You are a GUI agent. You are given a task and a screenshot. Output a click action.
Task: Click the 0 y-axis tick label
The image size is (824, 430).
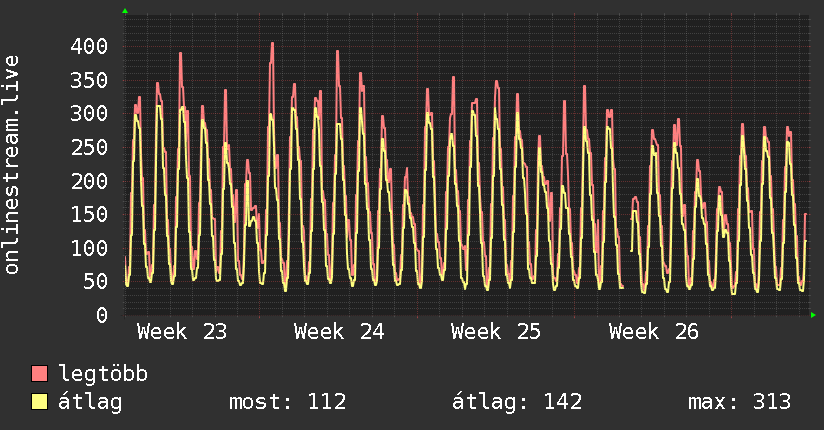pos(102,315)
